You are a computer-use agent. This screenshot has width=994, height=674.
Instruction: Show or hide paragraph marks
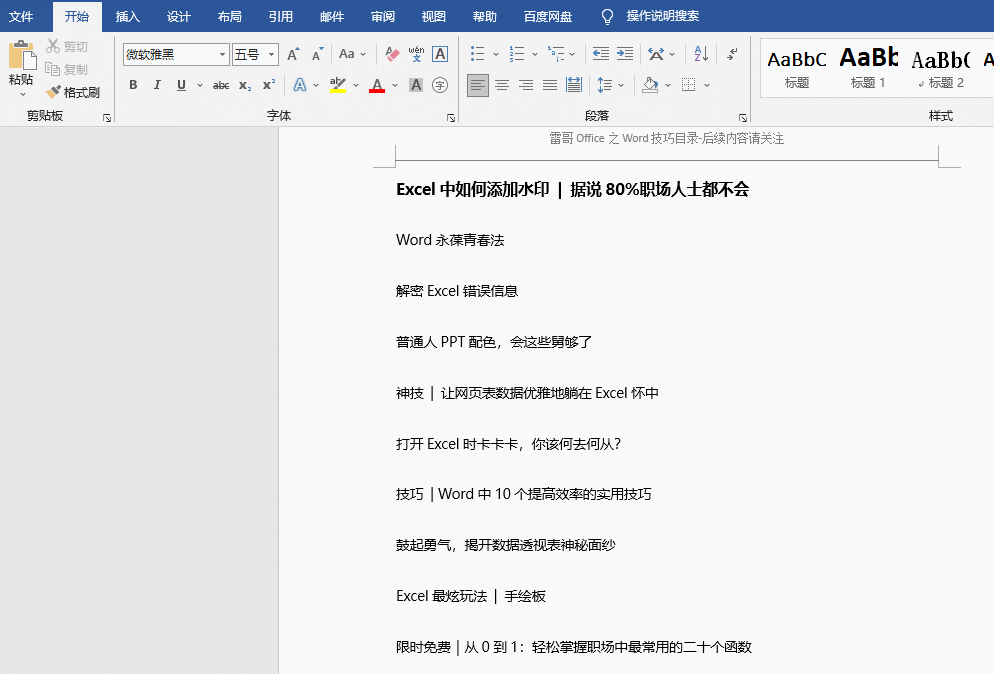(x=732, y=55)
